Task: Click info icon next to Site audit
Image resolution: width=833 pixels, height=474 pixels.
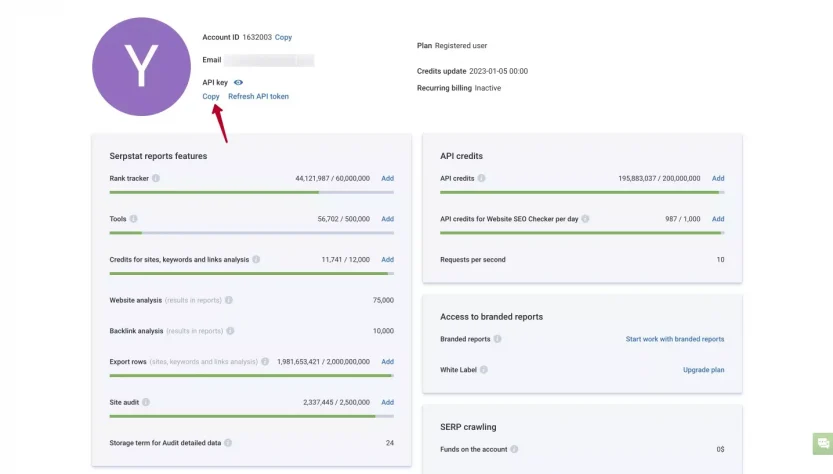Action: [146, 402]
